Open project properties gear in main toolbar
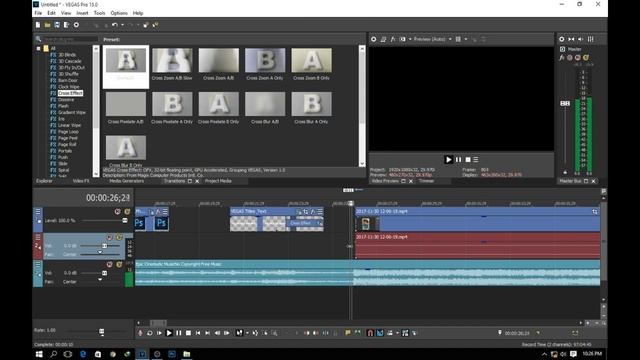 point(76,25)
